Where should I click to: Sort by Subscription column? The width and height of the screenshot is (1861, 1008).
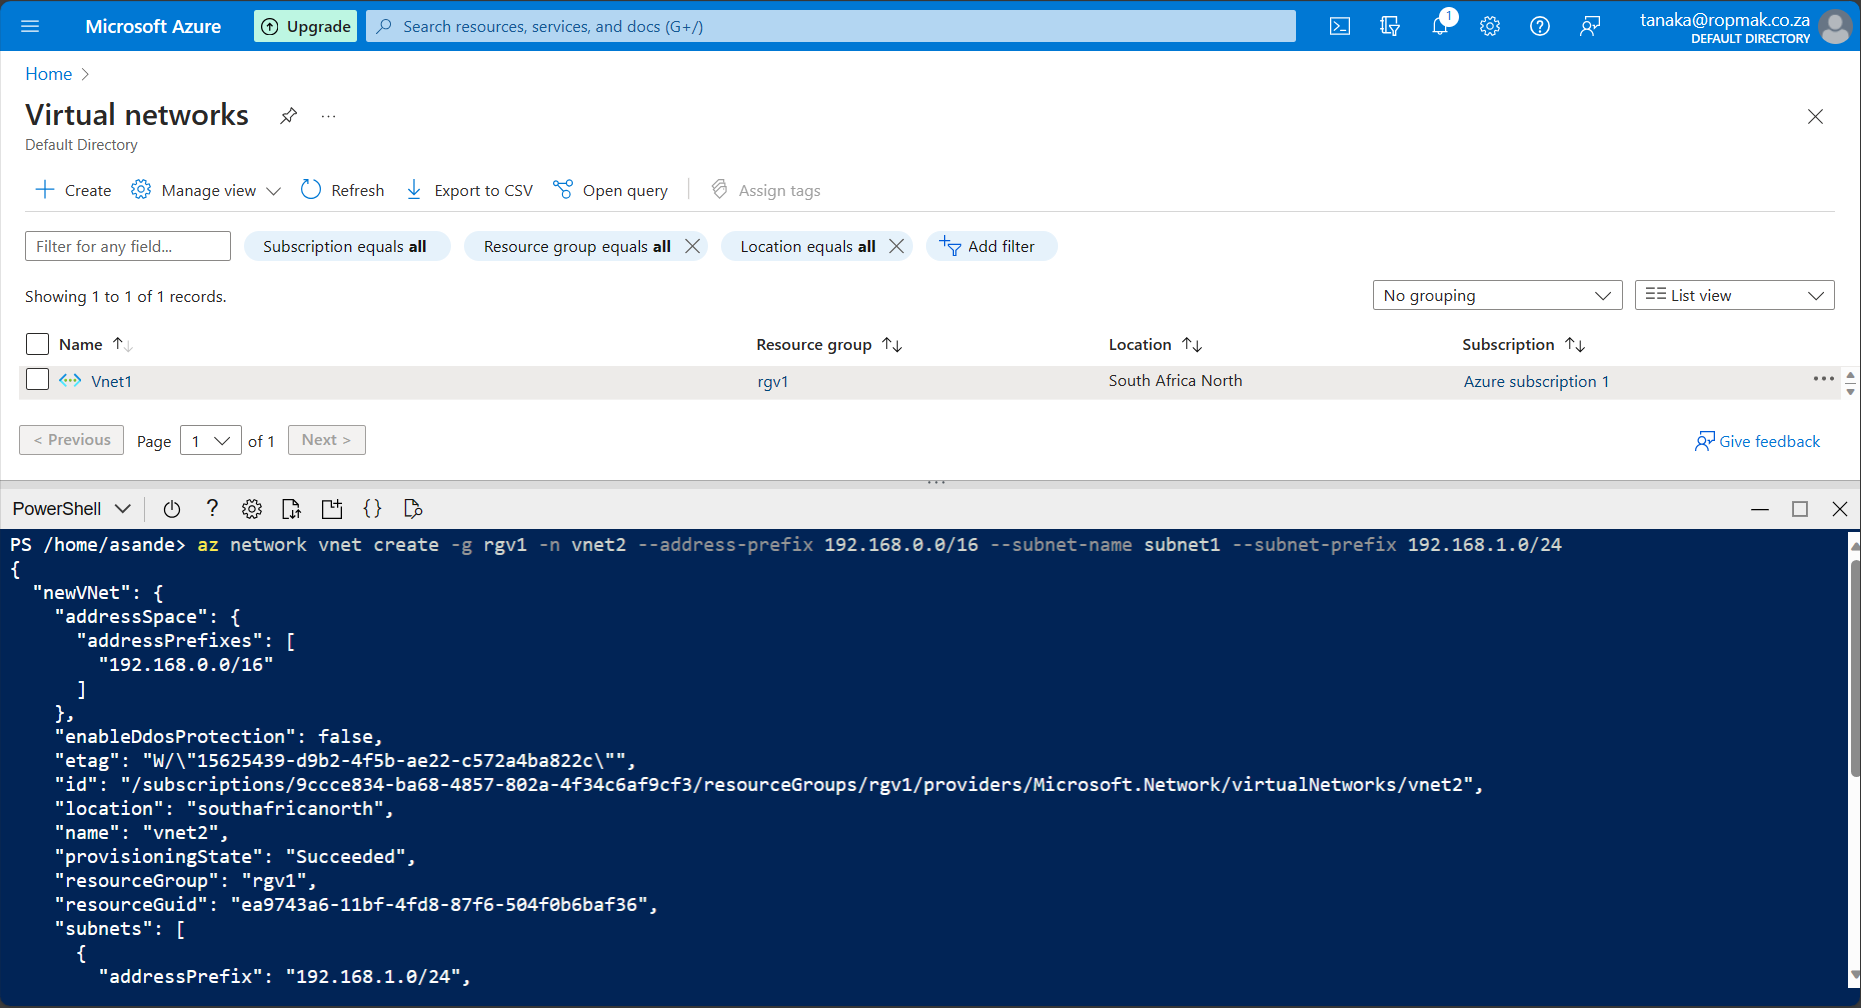pos(1523,344)
